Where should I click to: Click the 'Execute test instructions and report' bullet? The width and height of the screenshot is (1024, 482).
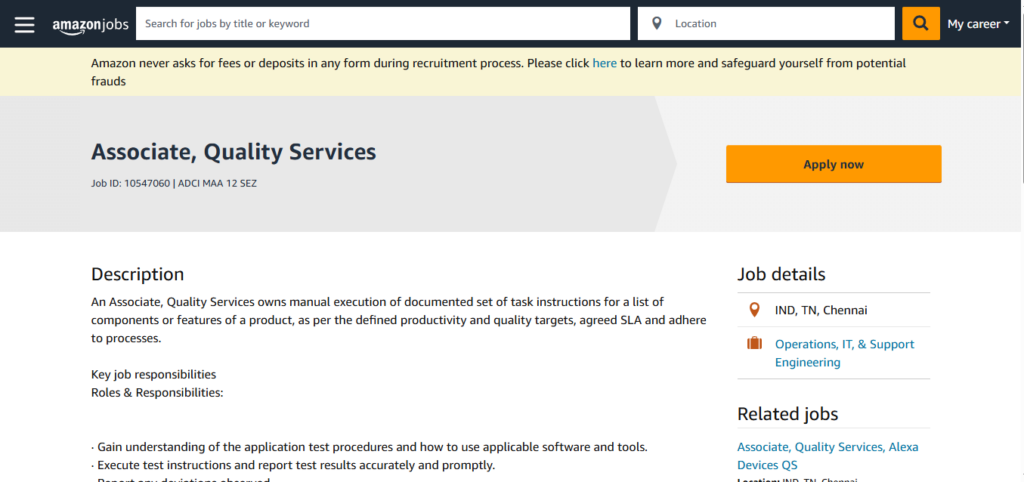[x=293, y=466]
